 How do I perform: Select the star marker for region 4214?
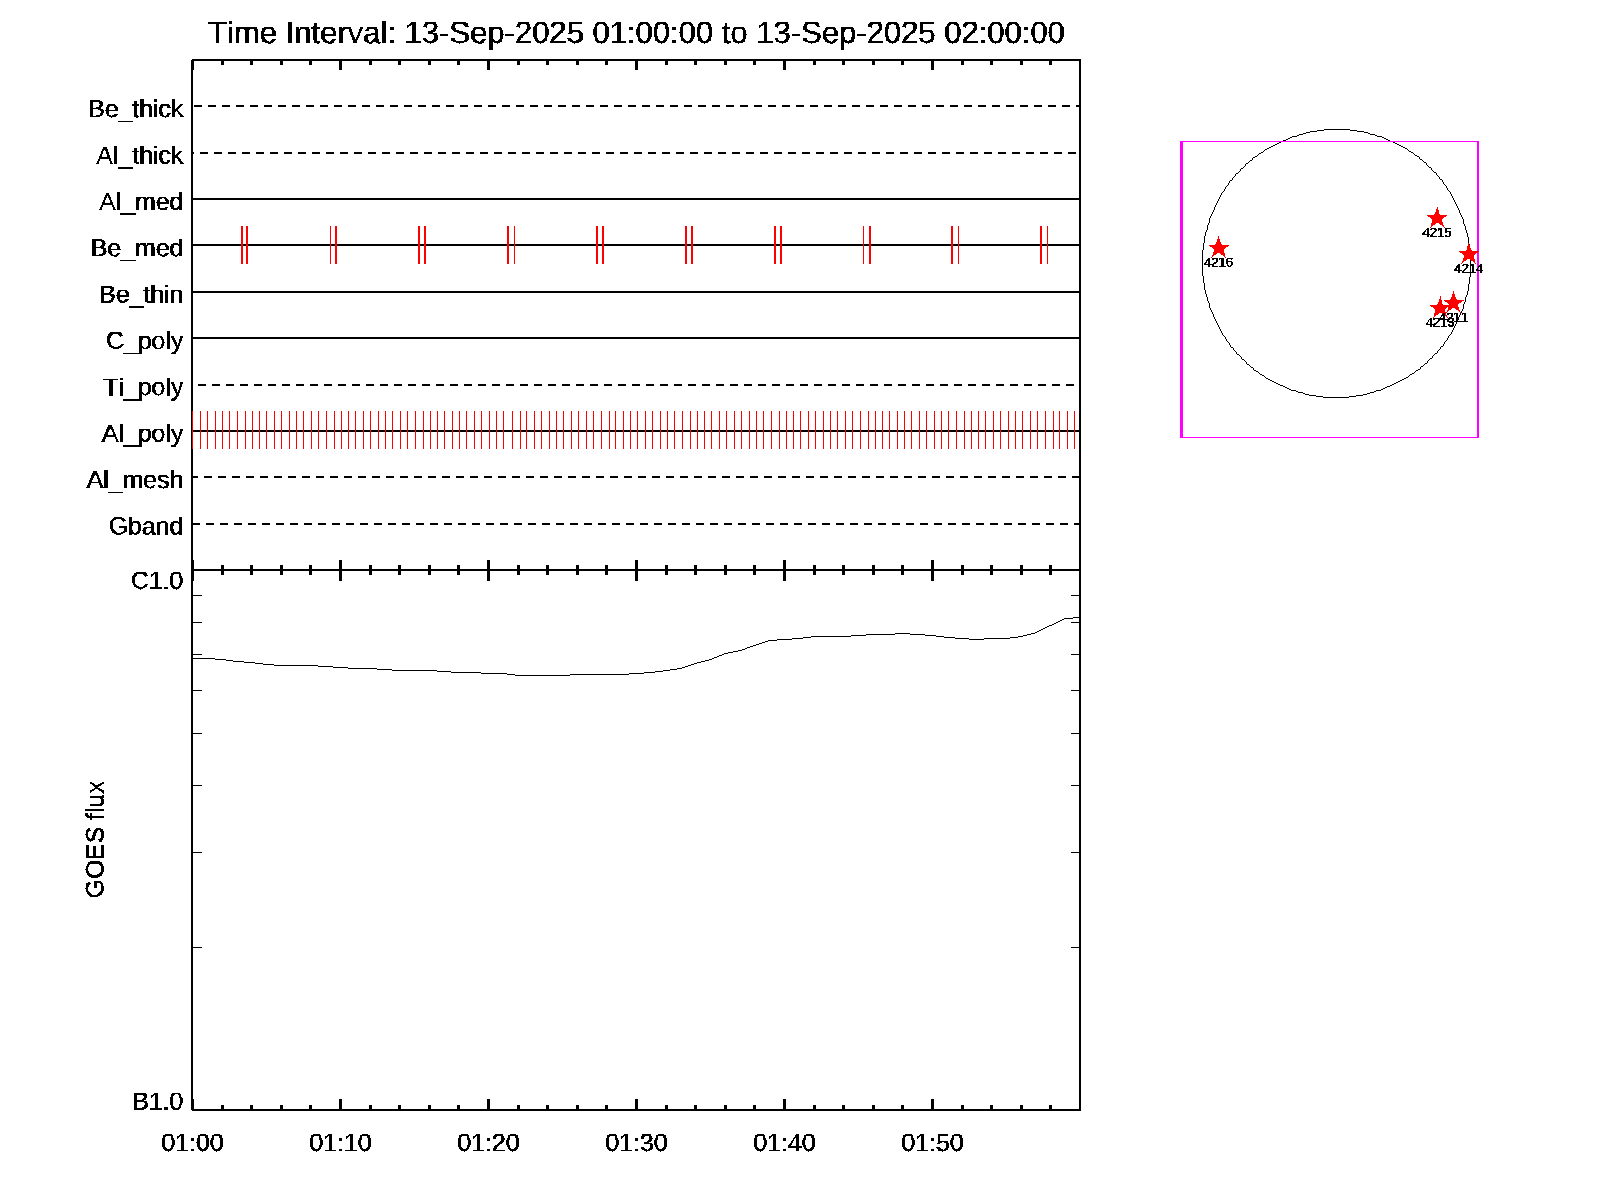pos(1468,254)
